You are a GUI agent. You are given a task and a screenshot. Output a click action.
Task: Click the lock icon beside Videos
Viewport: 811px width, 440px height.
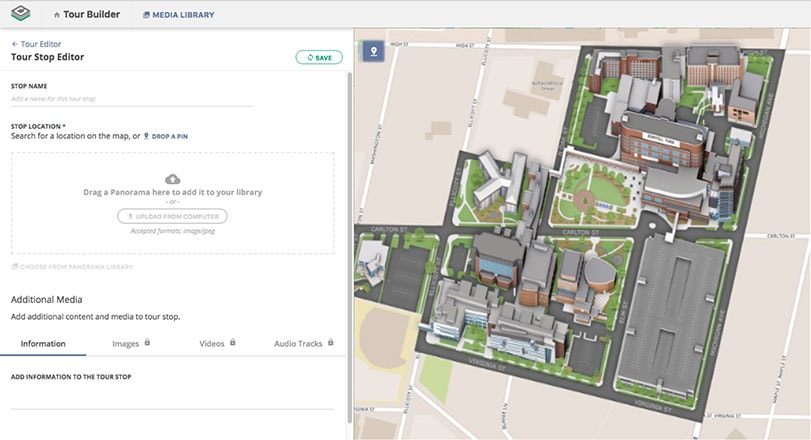[233, 342]
